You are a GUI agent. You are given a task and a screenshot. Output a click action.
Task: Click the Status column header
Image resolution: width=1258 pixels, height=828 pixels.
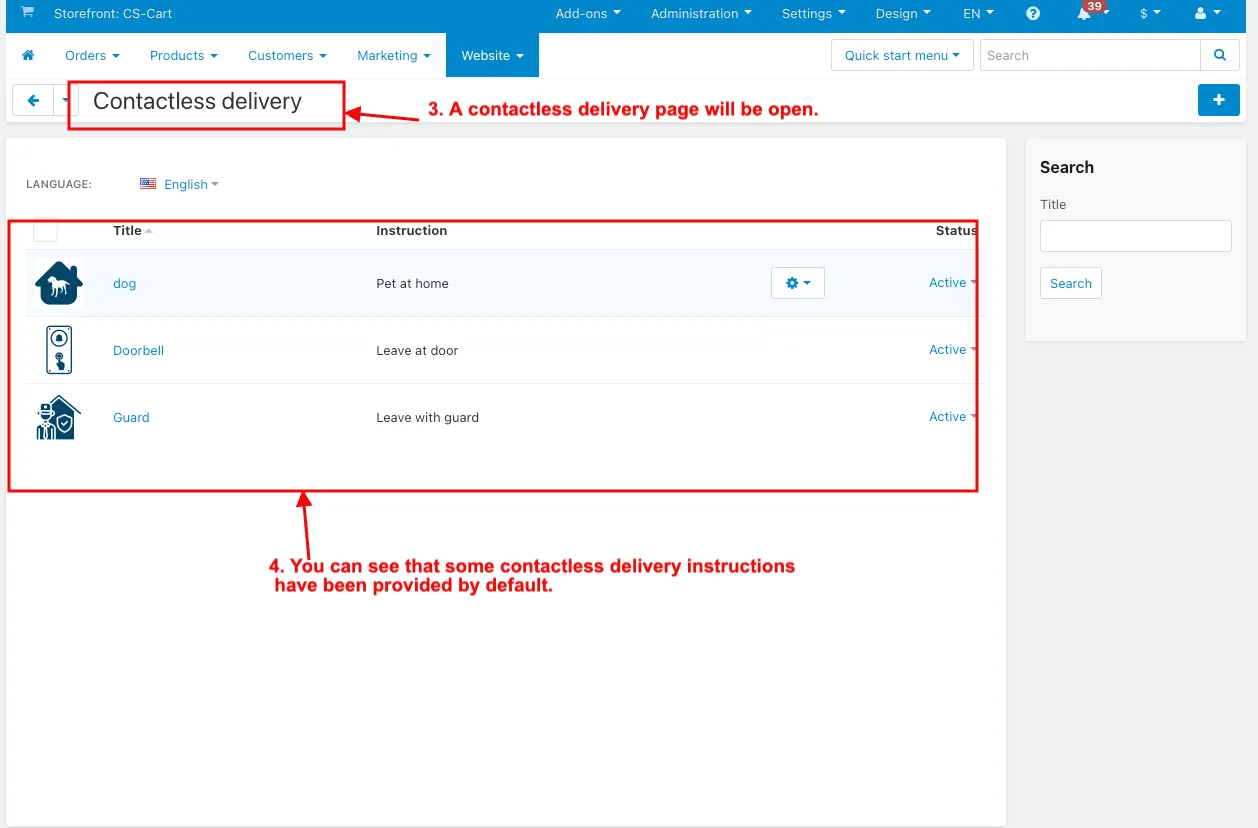pos(956,230)
